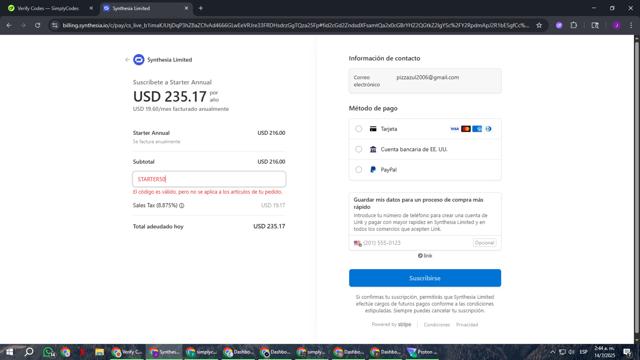
Task: Open the Chrome profile avatar
Action: pyautogui.click(x=616, y=25)
